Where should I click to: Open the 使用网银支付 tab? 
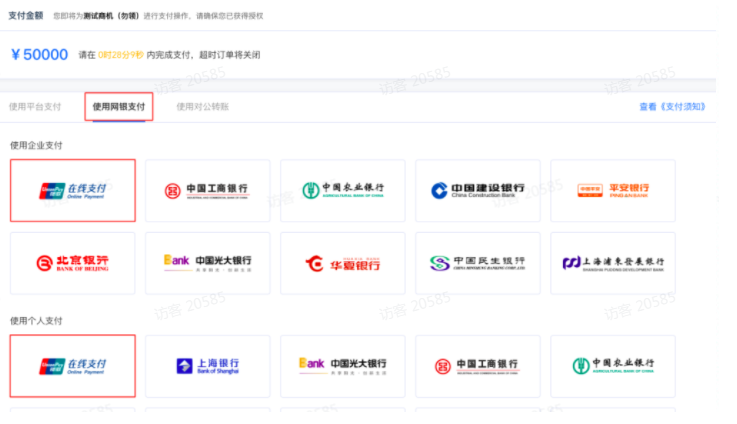pos(119,107)
